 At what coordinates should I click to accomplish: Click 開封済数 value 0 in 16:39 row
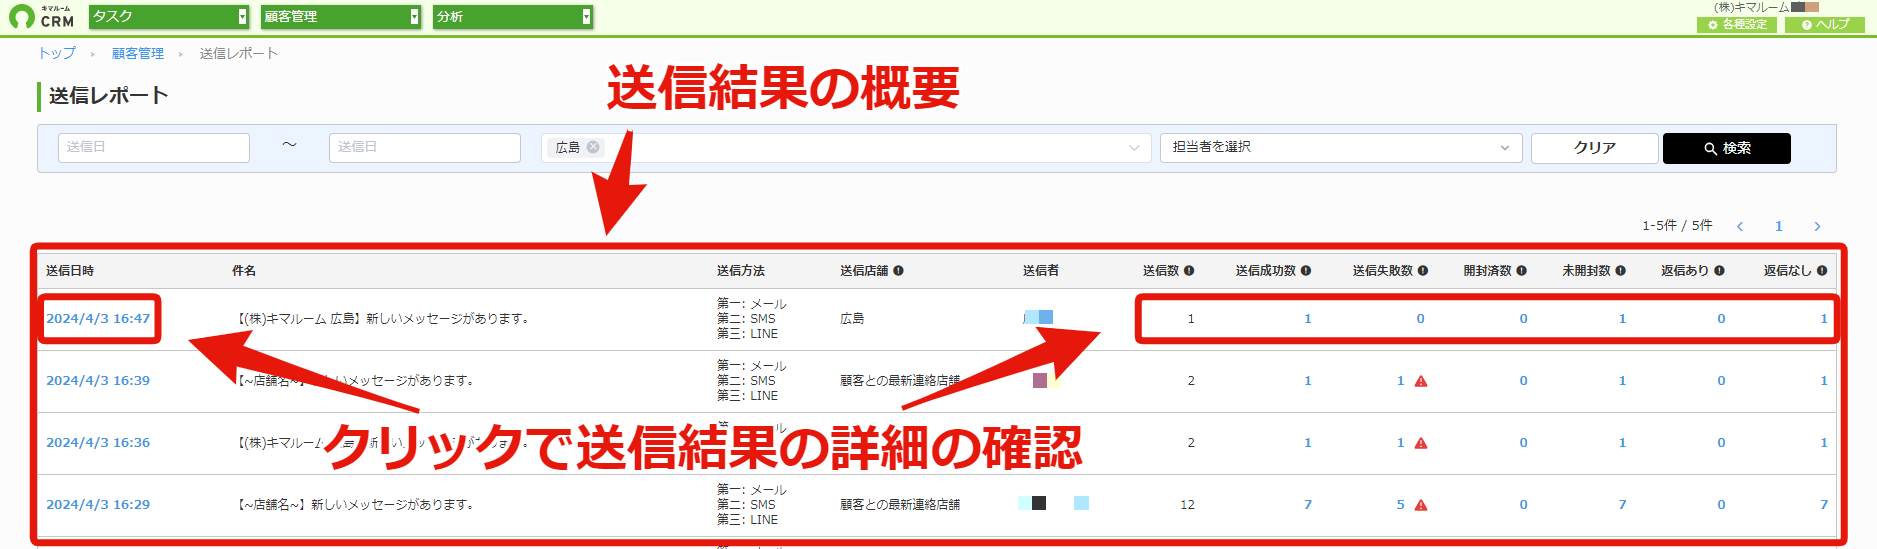pyautogui.click(x=1523, y=381)
